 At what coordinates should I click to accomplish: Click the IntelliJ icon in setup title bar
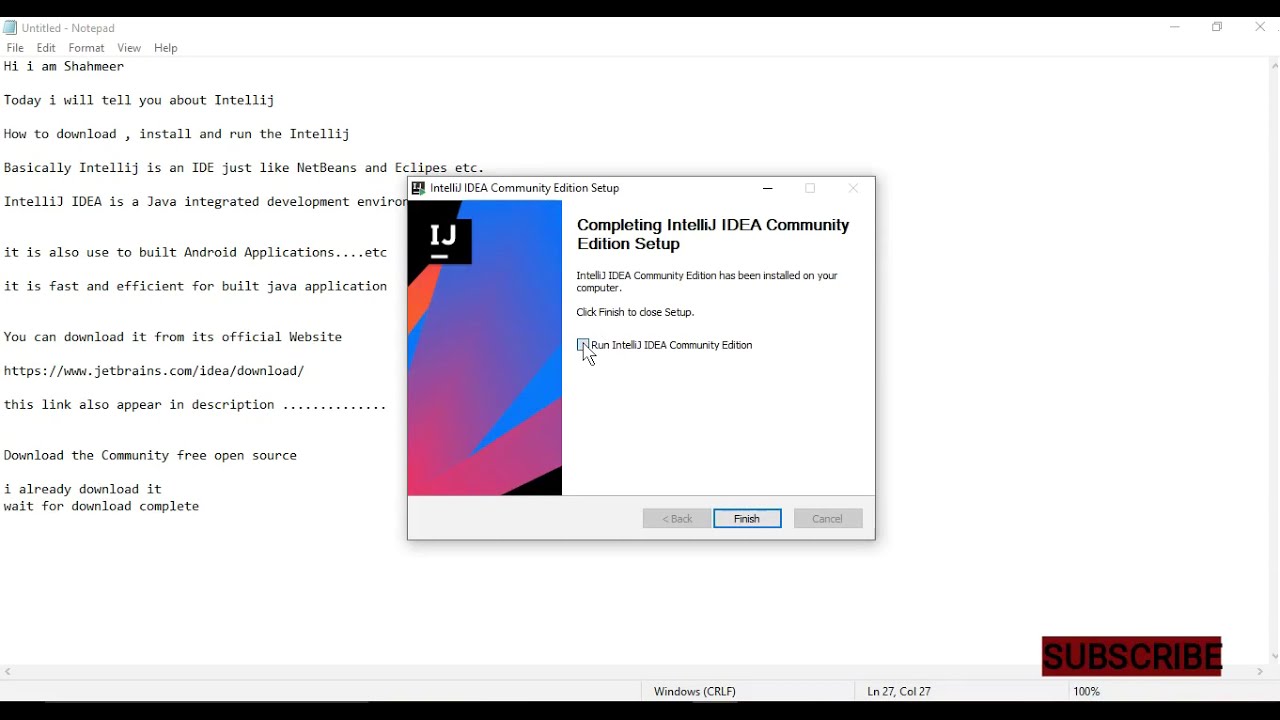pyautogui.click(x=419, y=188)
